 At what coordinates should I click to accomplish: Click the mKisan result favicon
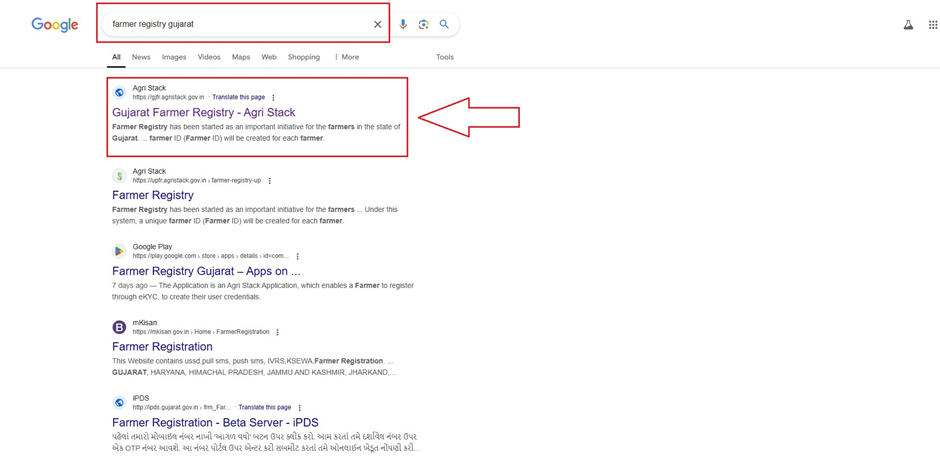click(x=119, y=327)
